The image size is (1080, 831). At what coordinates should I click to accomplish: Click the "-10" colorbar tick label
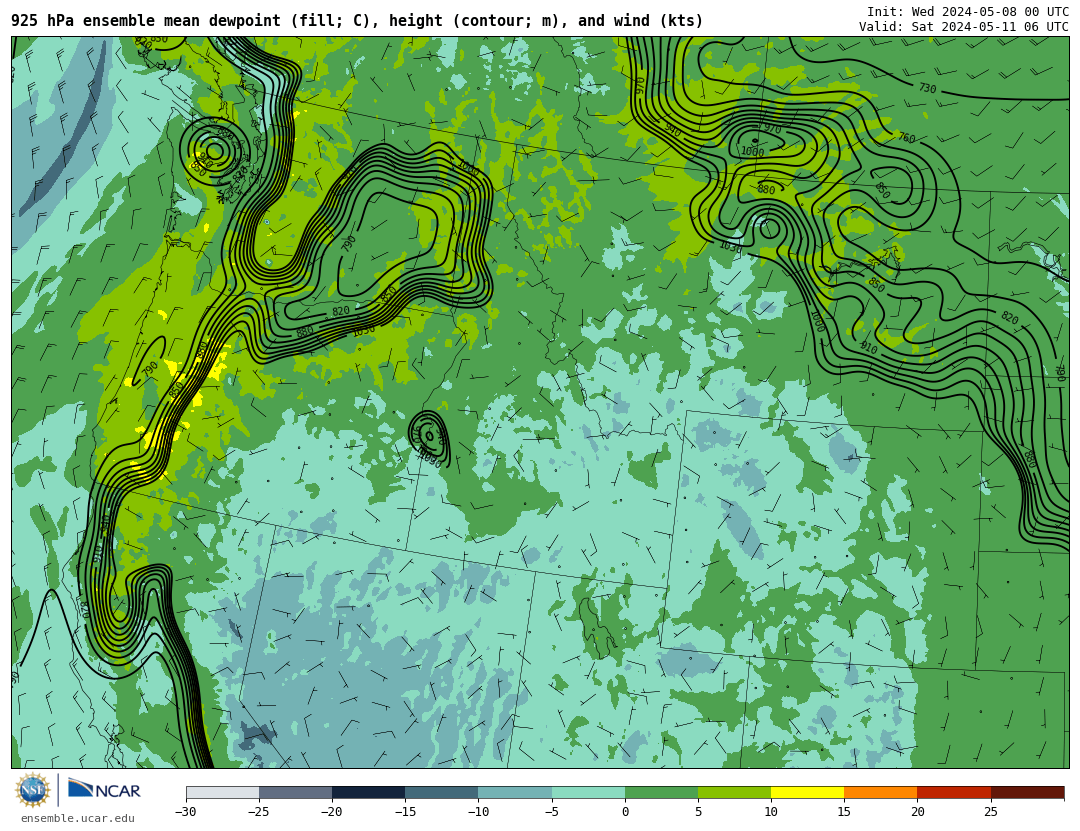pos(477,812)
